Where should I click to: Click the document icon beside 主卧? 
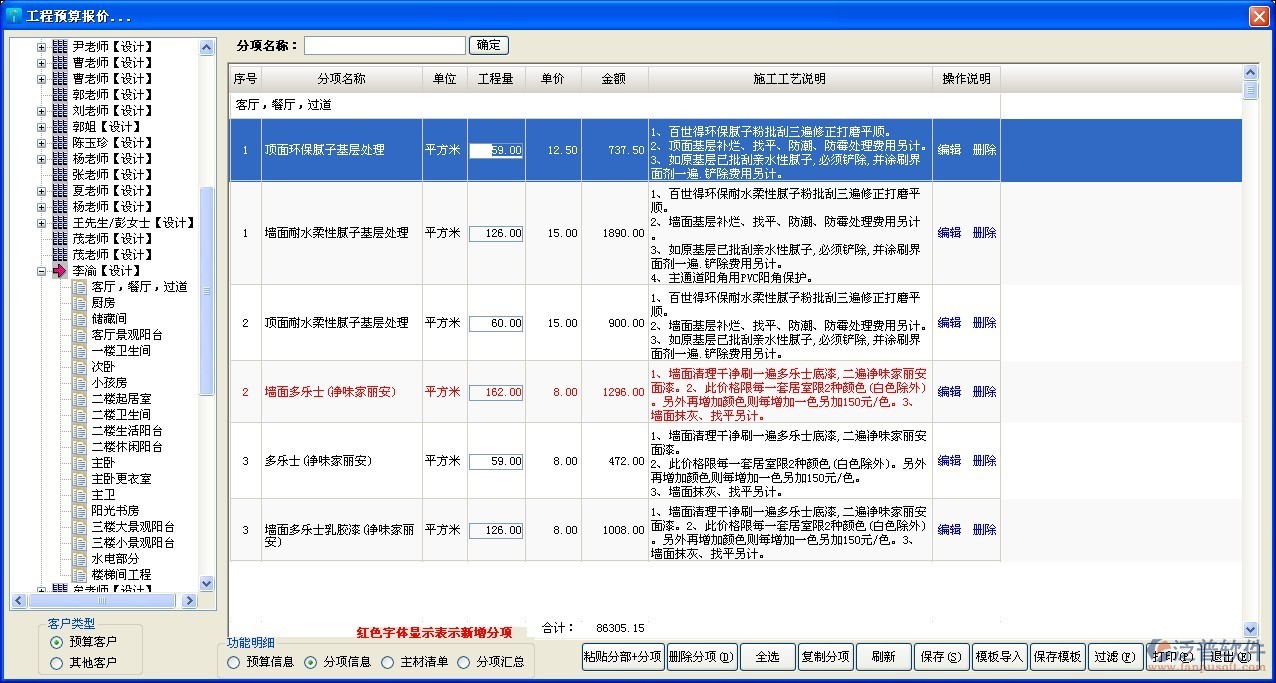pos(79,463)
